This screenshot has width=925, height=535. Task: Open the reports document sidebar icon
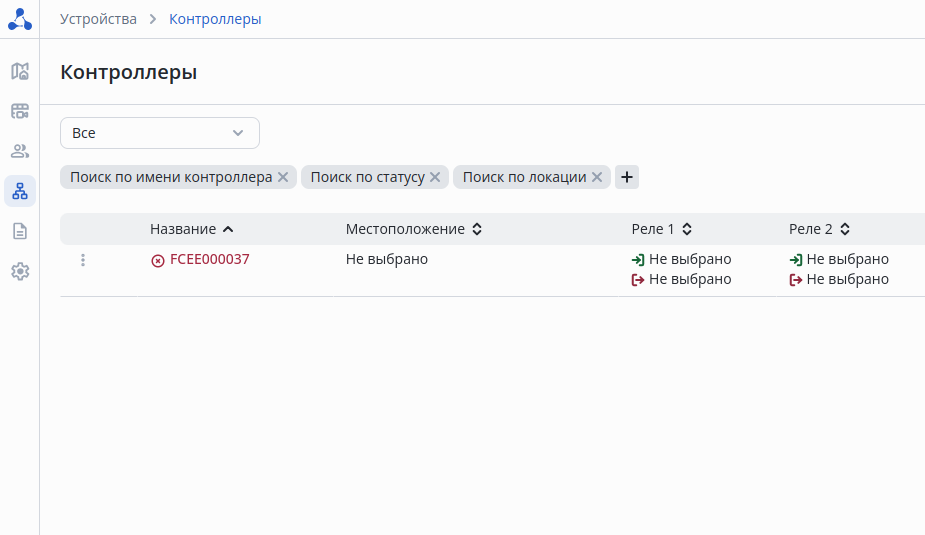click(20, 231)
